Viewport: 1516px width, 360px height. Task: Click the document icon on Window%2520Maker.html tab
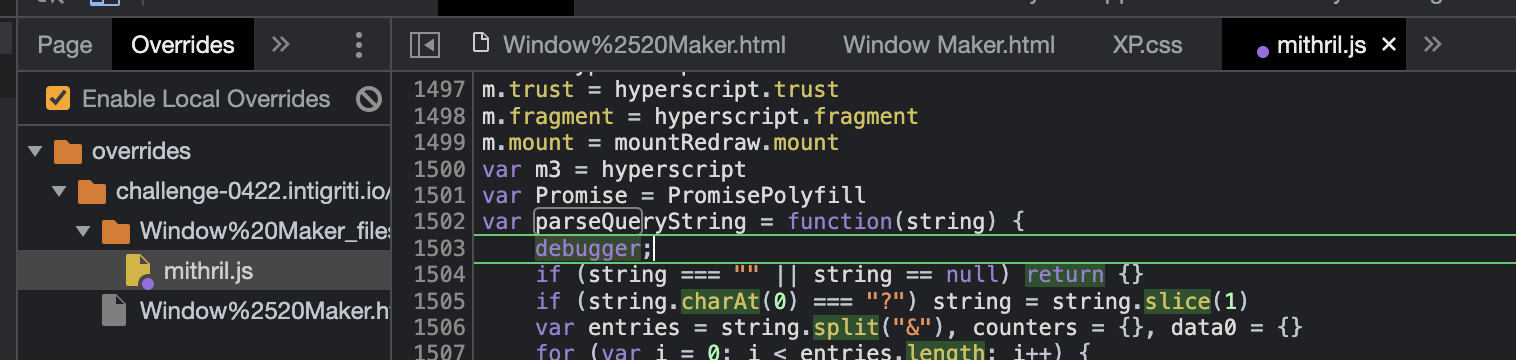point(482,44)
